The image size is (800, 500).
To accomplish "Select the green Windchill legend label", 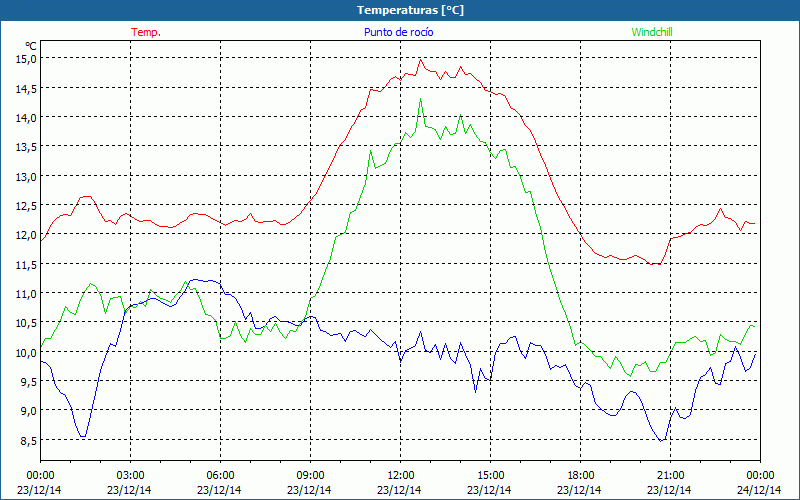I will coord(652,32).
